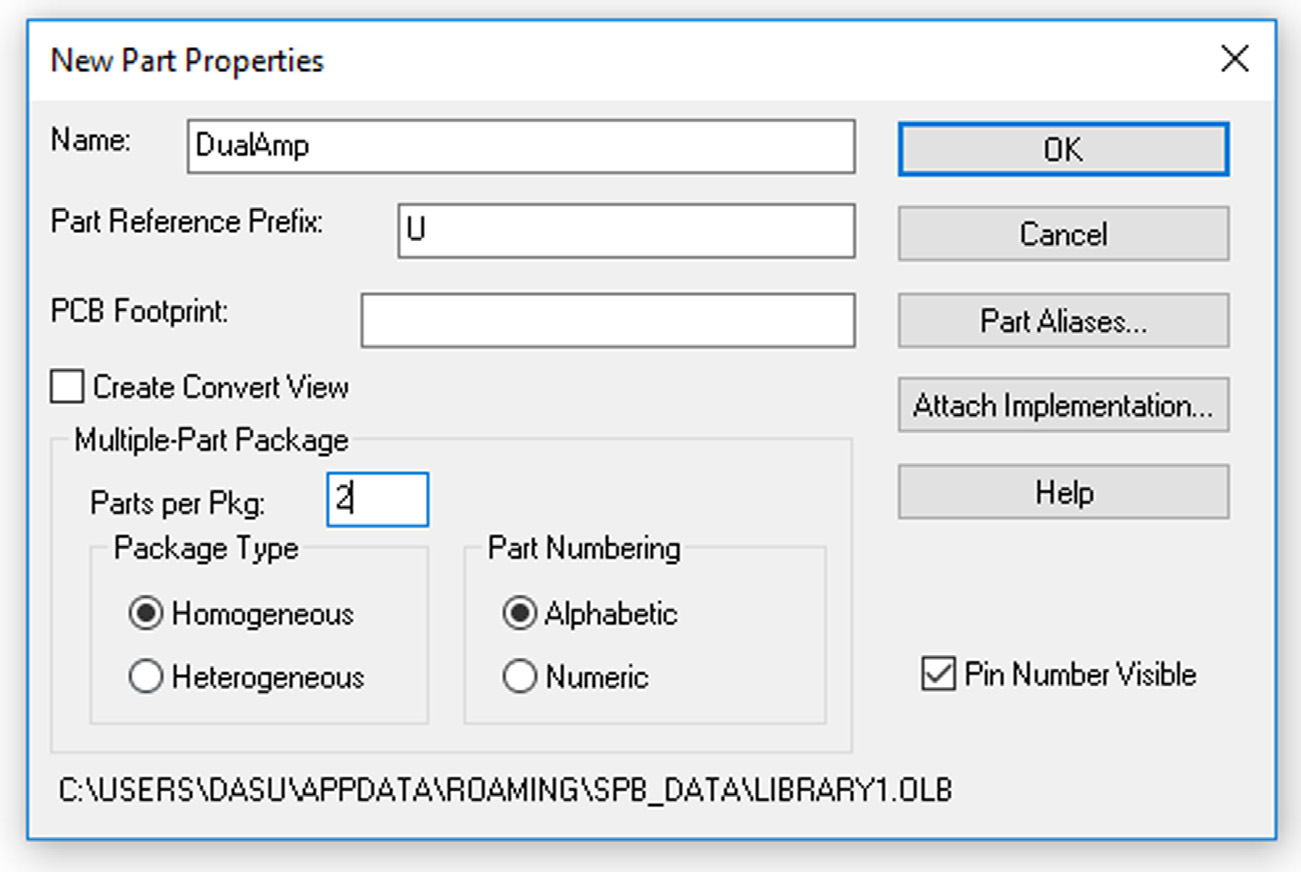
Task: Enable the Create Convert View checkbox
Action: click(x=67, y=387)
